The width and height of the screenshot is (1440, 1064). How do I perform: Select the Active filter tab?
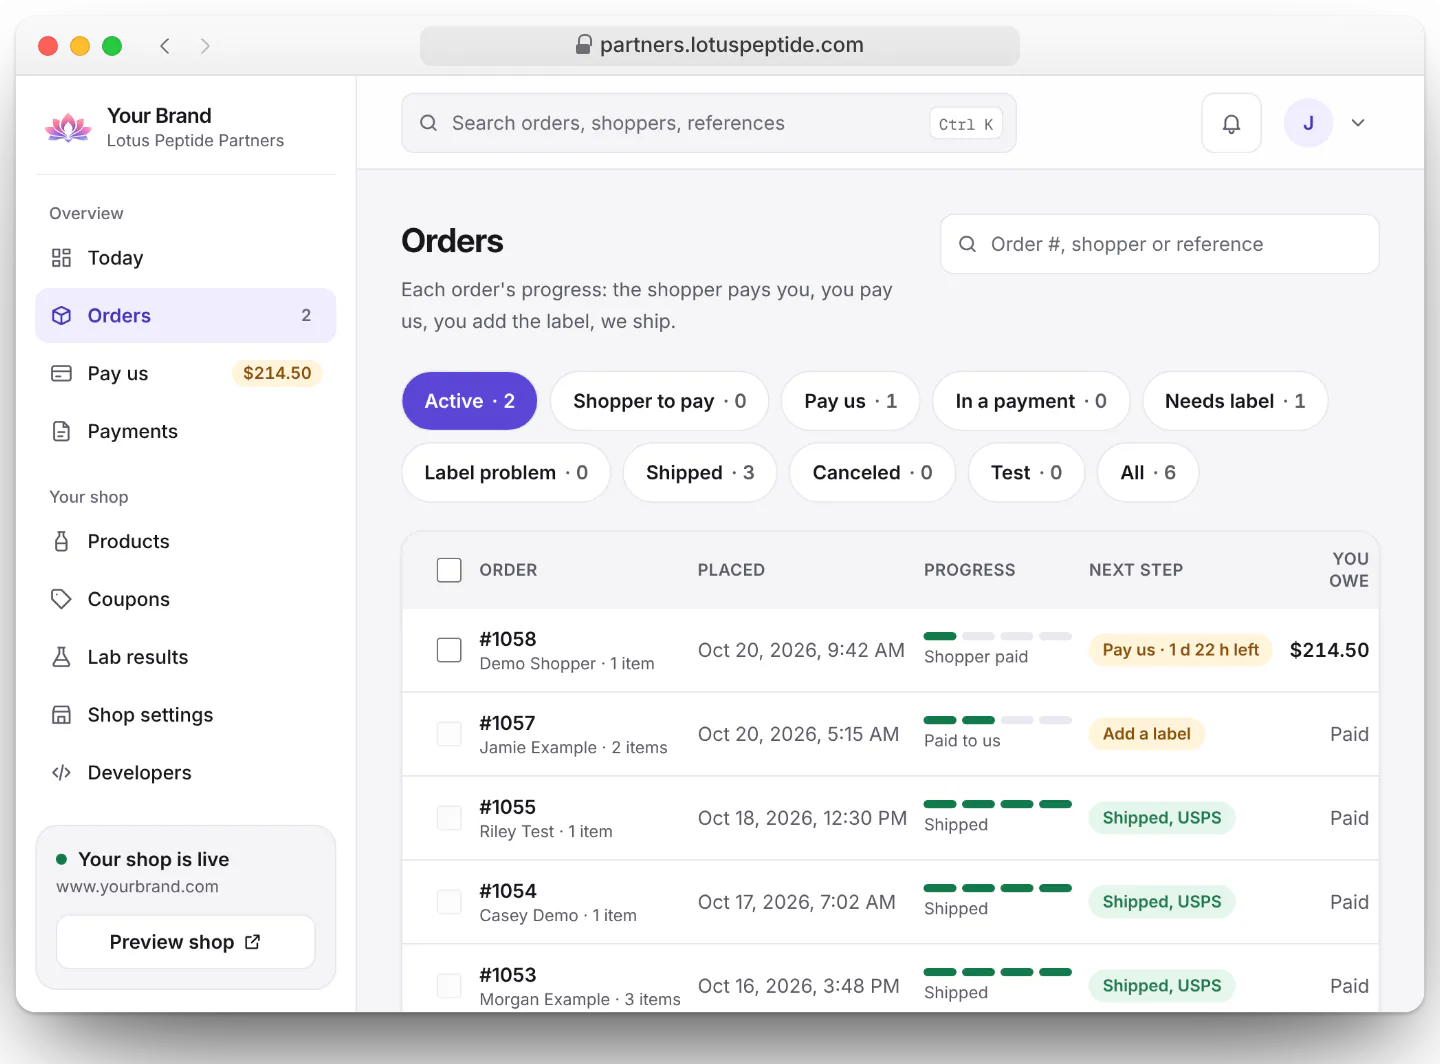[470, 401]
